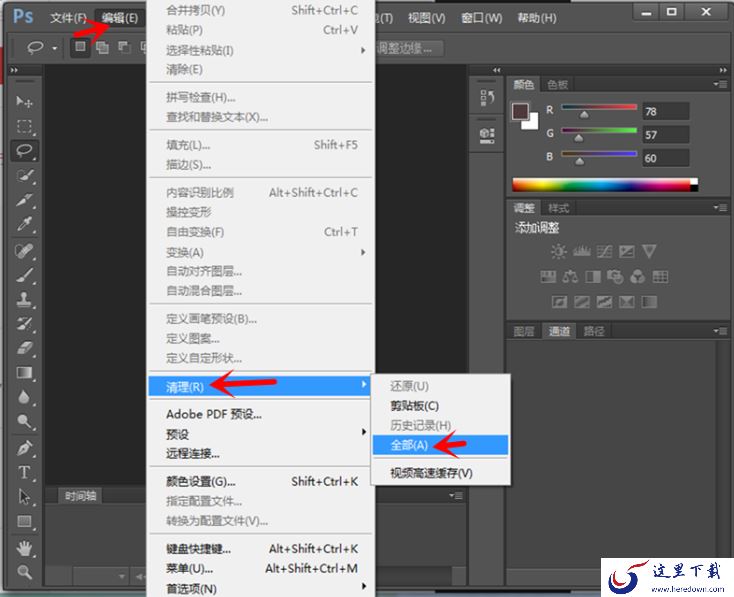
Task: Open the Properties panel icon
Action: [x=487, y=135]
